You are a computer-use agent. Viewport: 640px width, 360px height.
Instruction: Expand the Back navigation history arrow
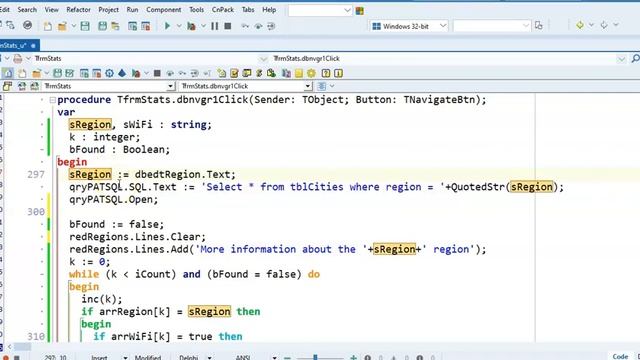[x=591, y=25]
